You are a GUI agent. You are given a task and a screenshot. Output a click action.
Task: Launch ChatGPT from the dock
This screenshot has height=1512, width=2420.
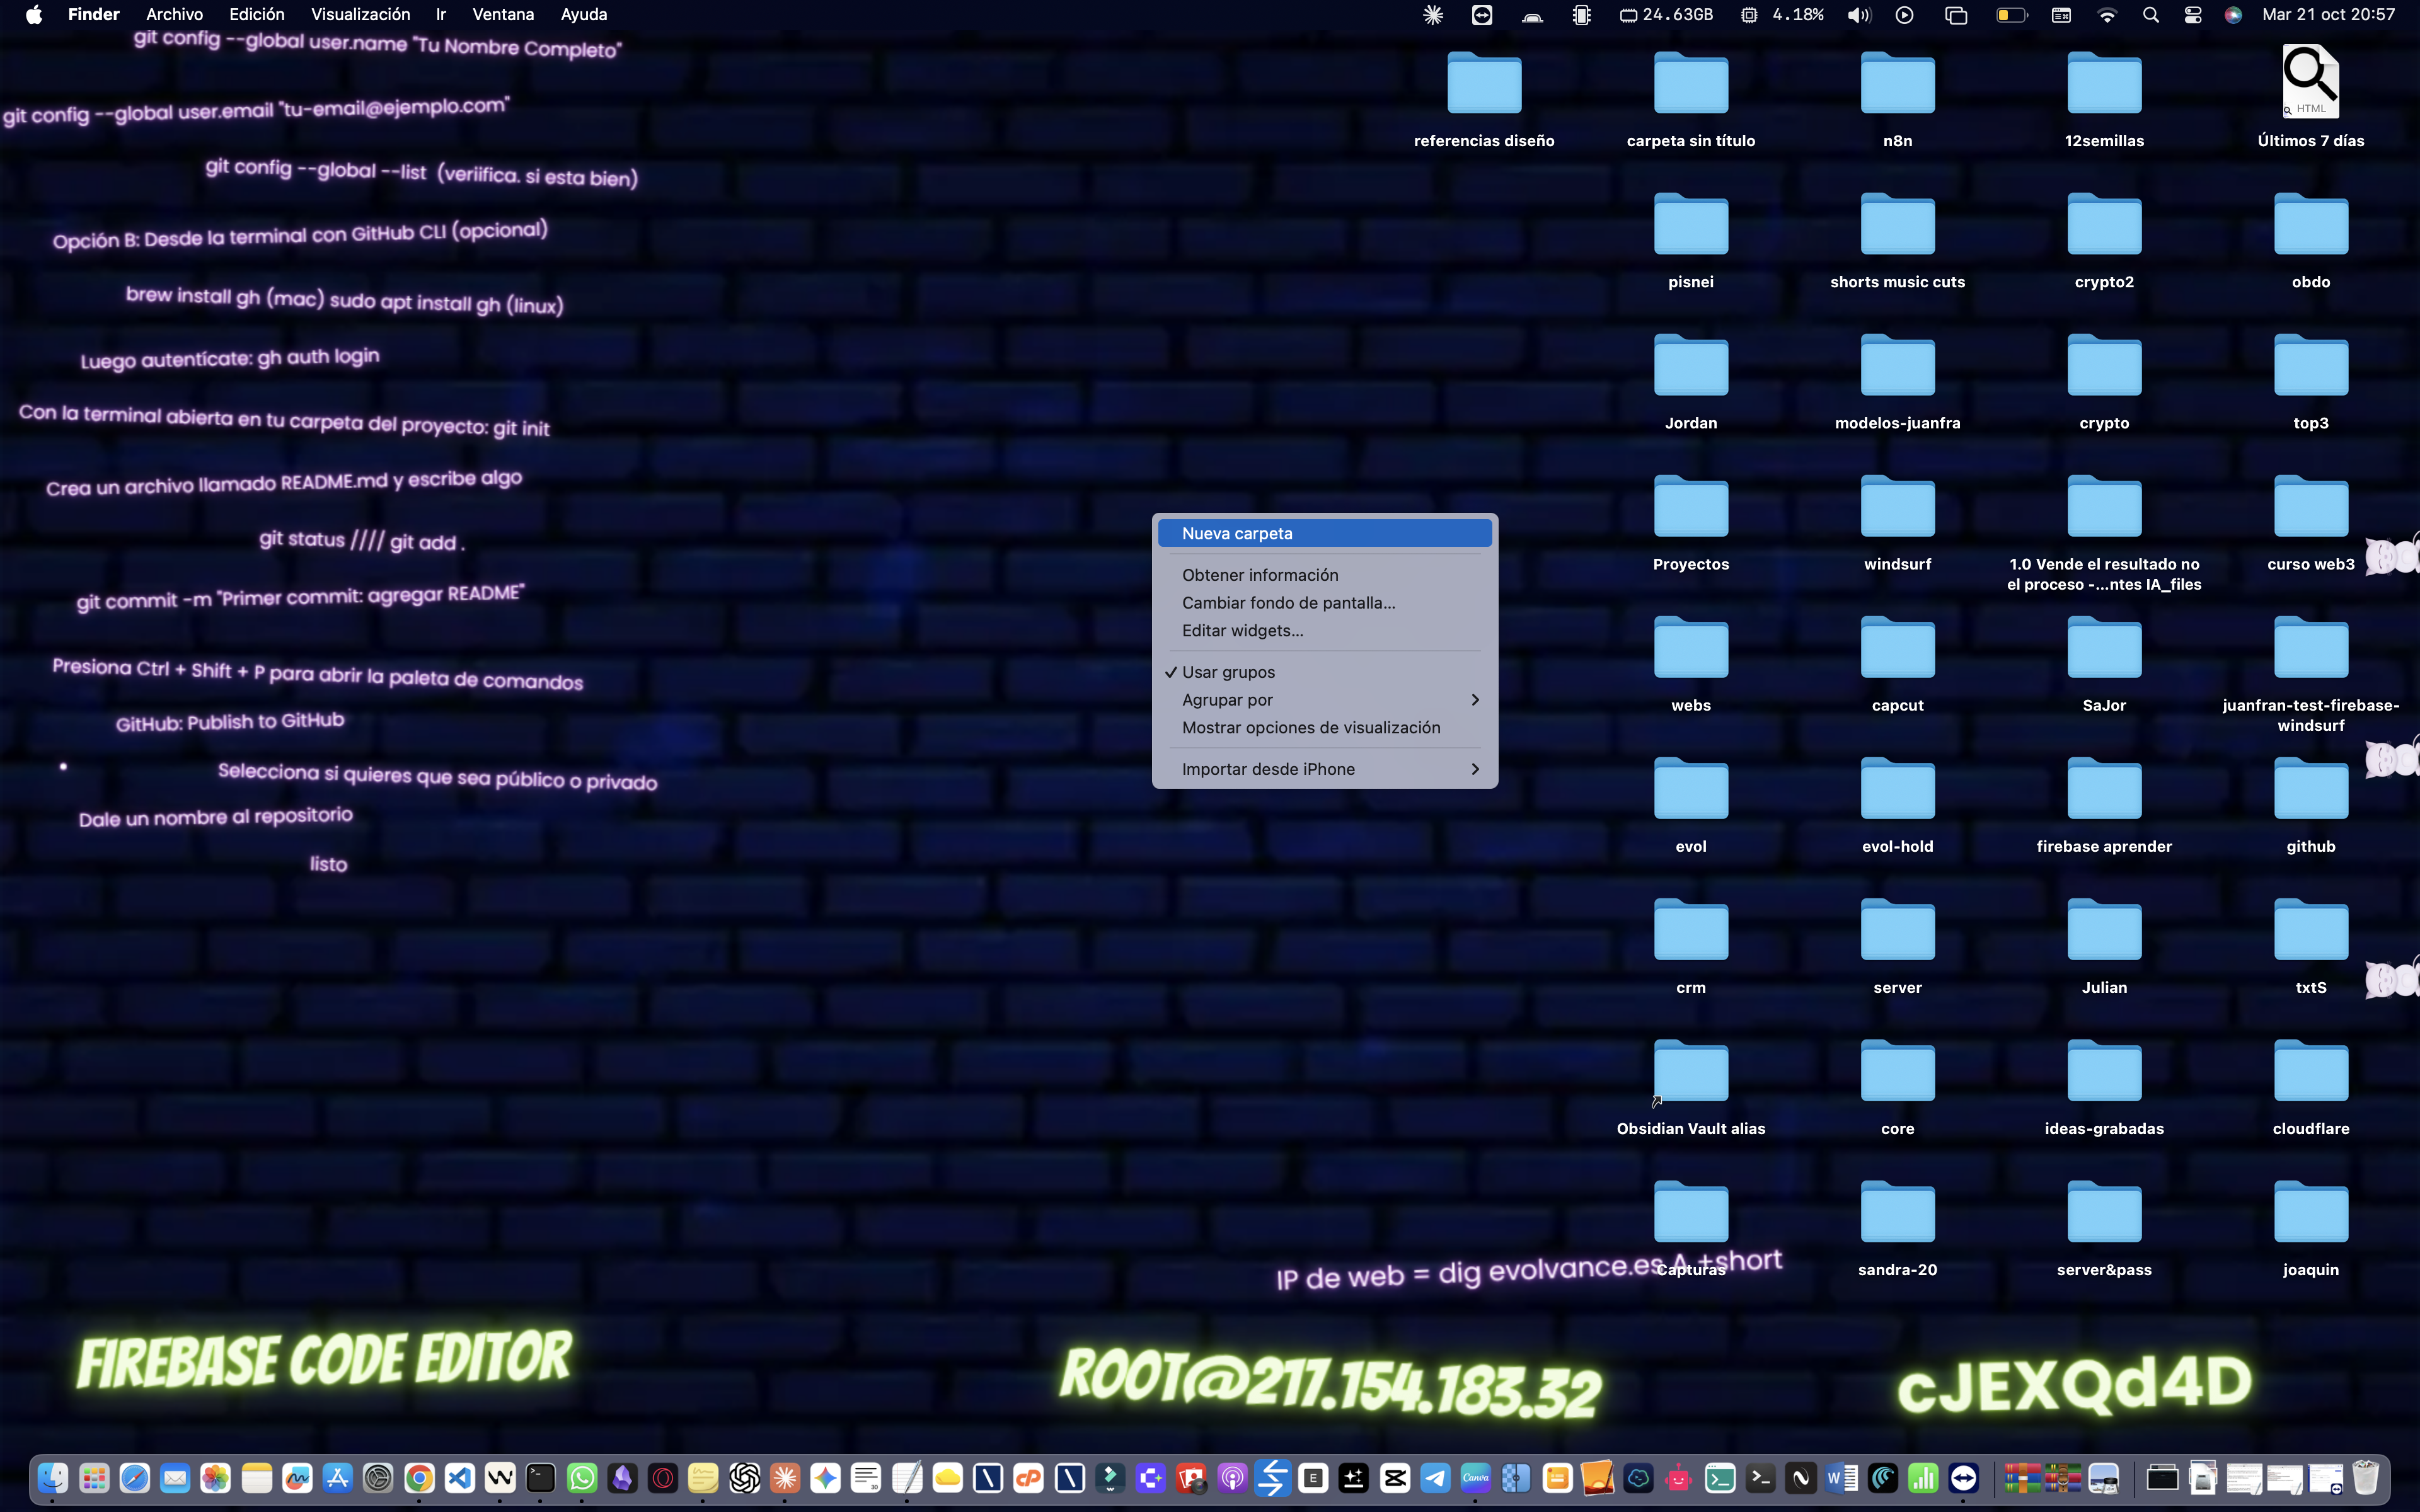pos(744,1477)
